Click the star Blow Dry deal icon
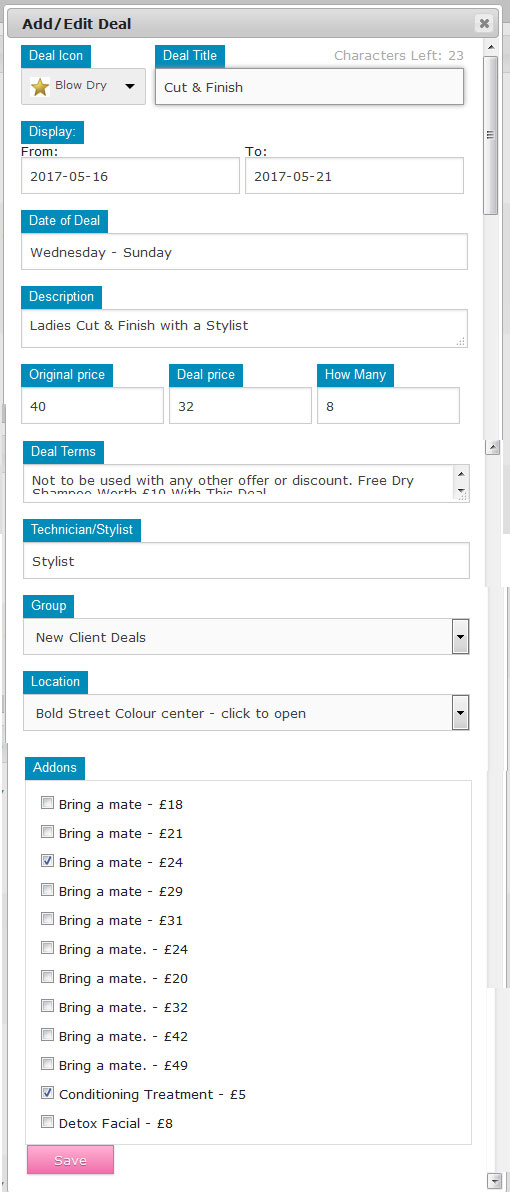This screenshot has width=510, height=1202. pyautogui.click(x=40, y=87)
